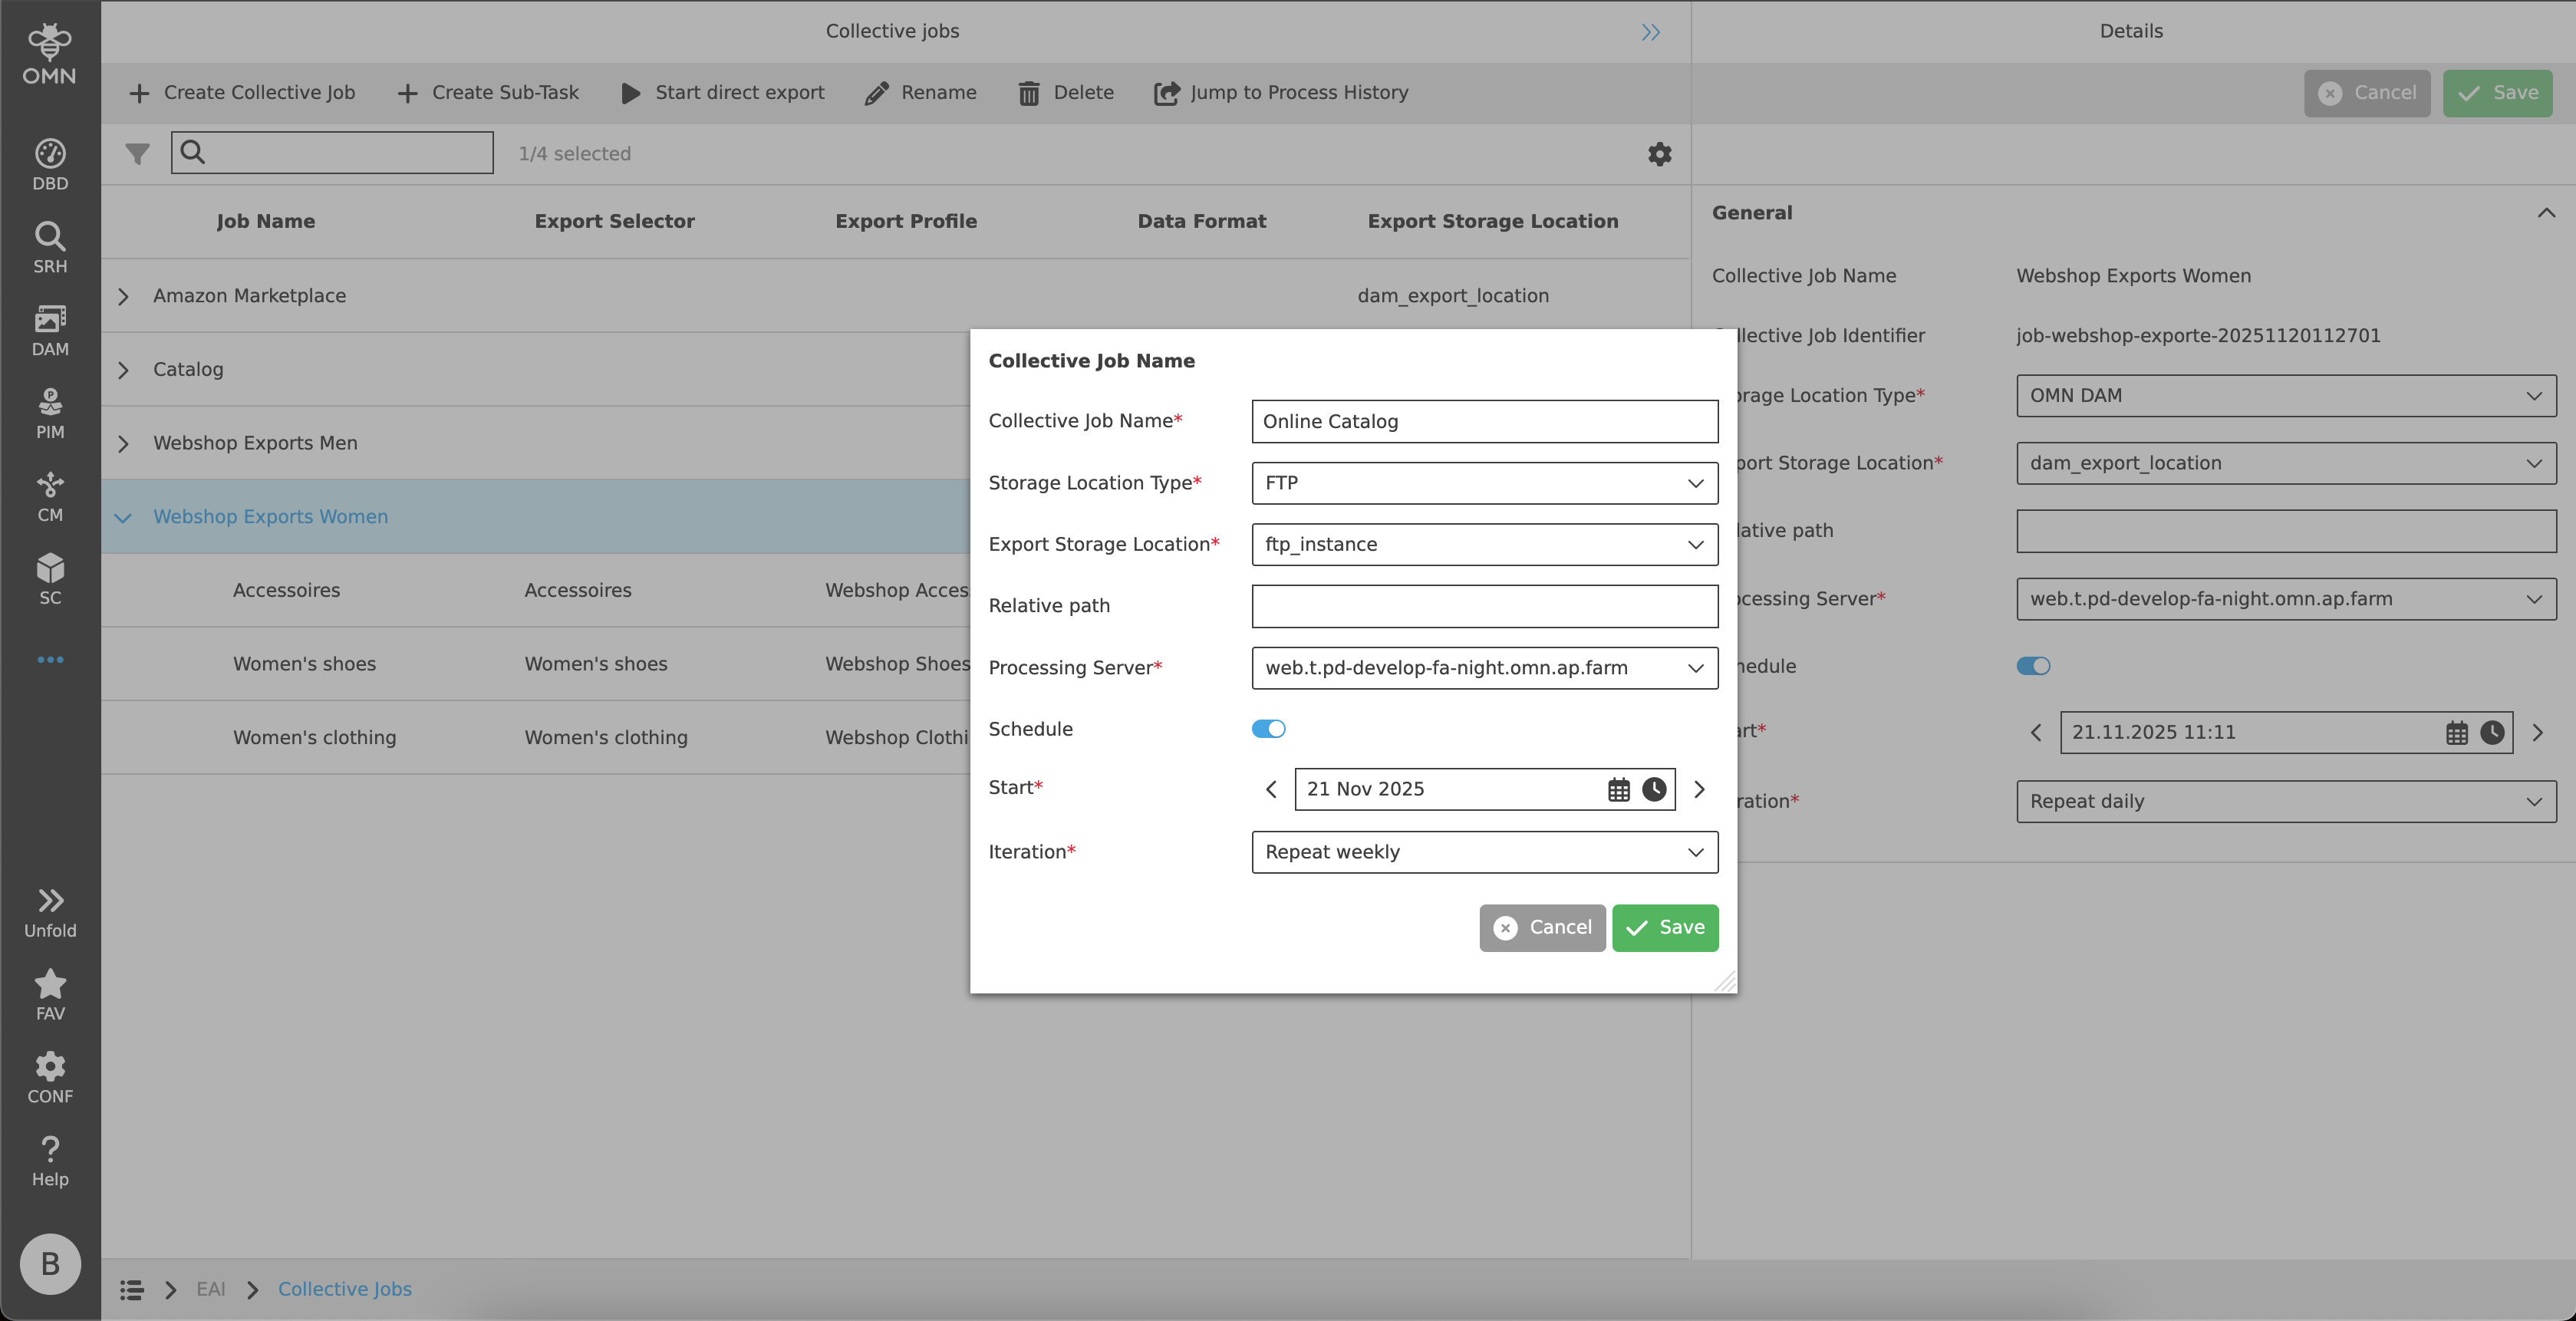
Task: Collapse the Collective jobs panel arrows
Action: tap(1650, 32)
